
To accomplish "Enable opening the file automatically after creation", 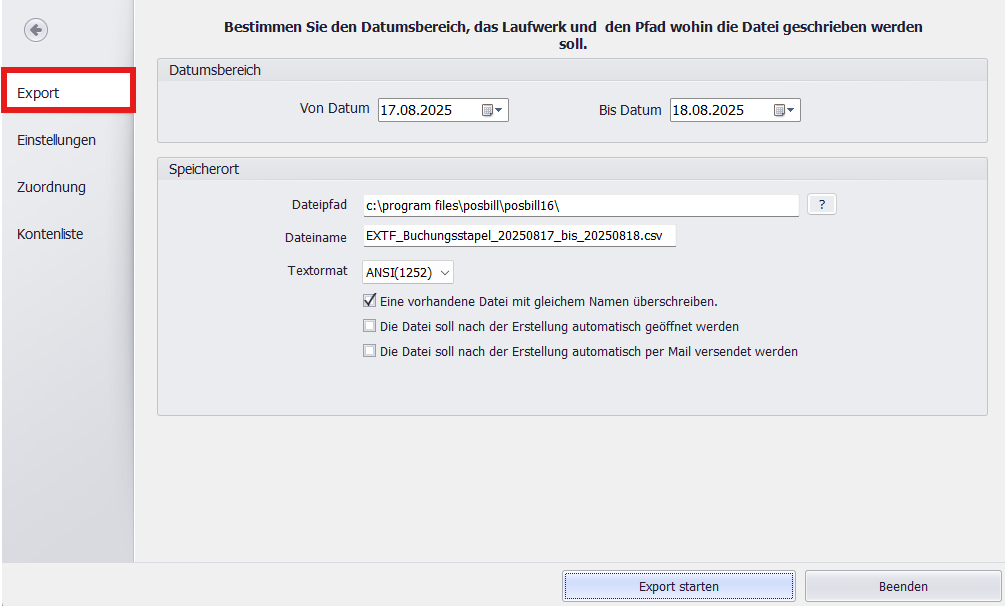I will [x=369, y=326].
